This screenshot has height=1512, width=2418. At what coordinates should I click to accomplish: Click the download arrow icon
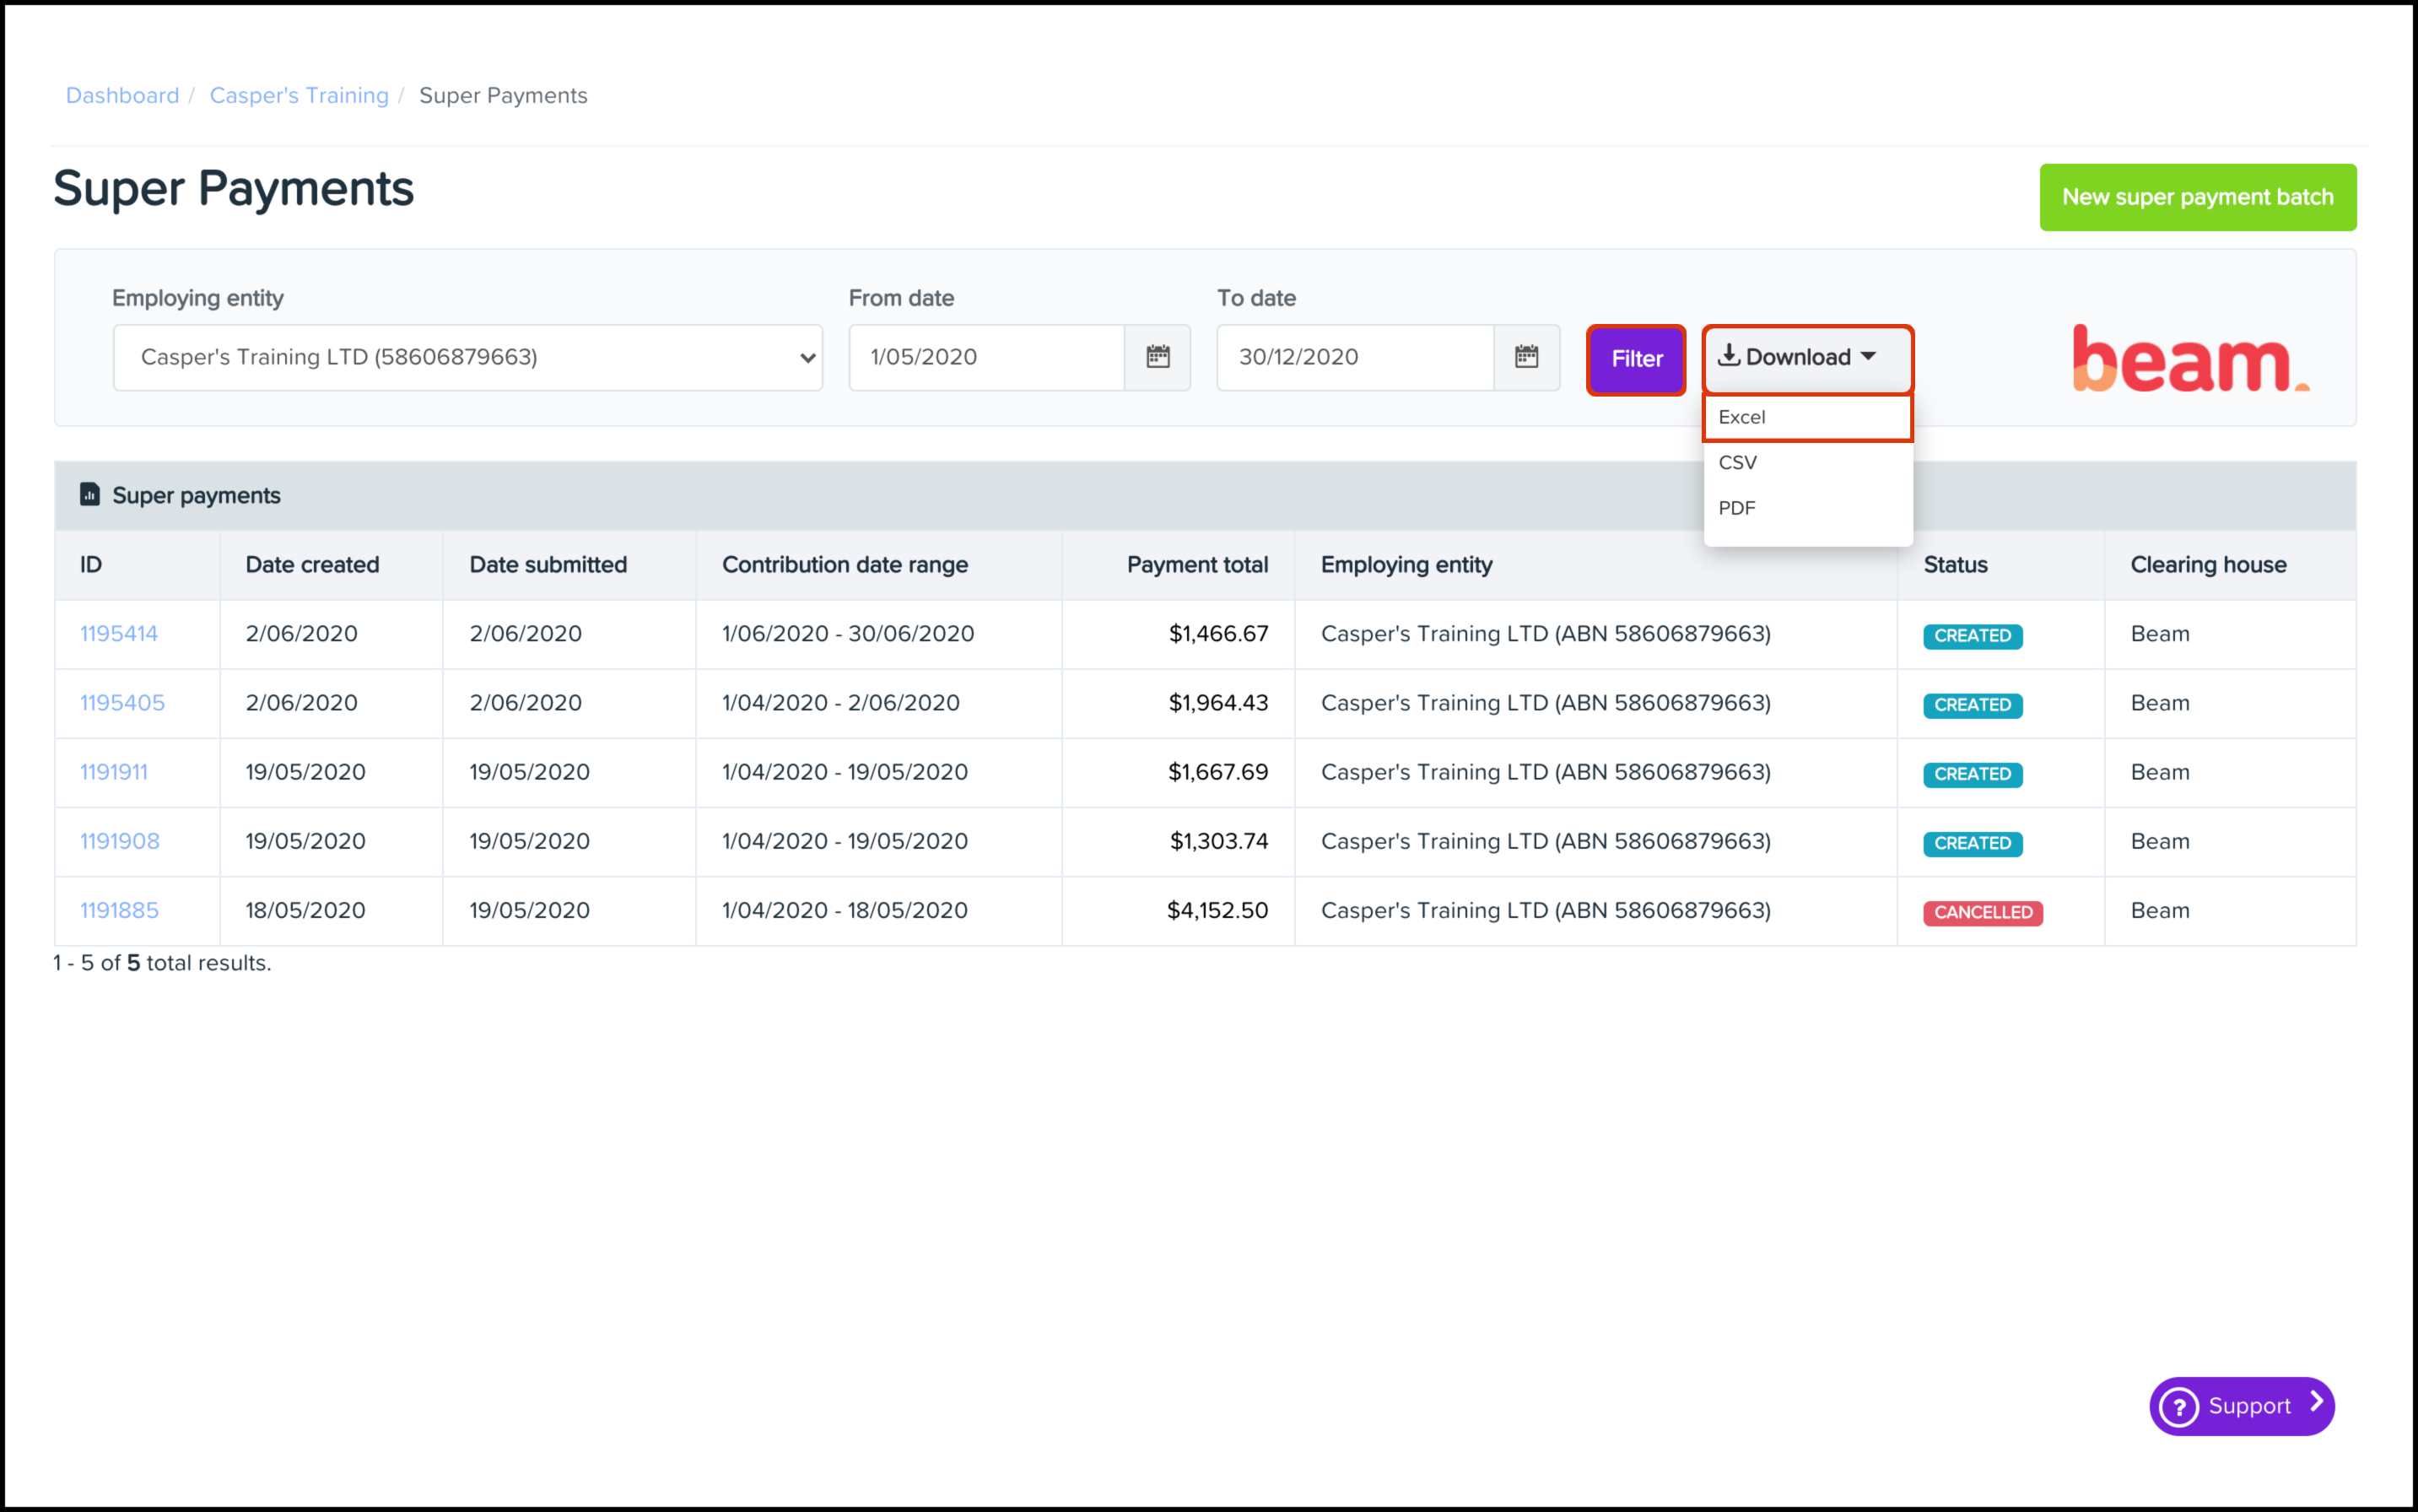pos(1729,356)
